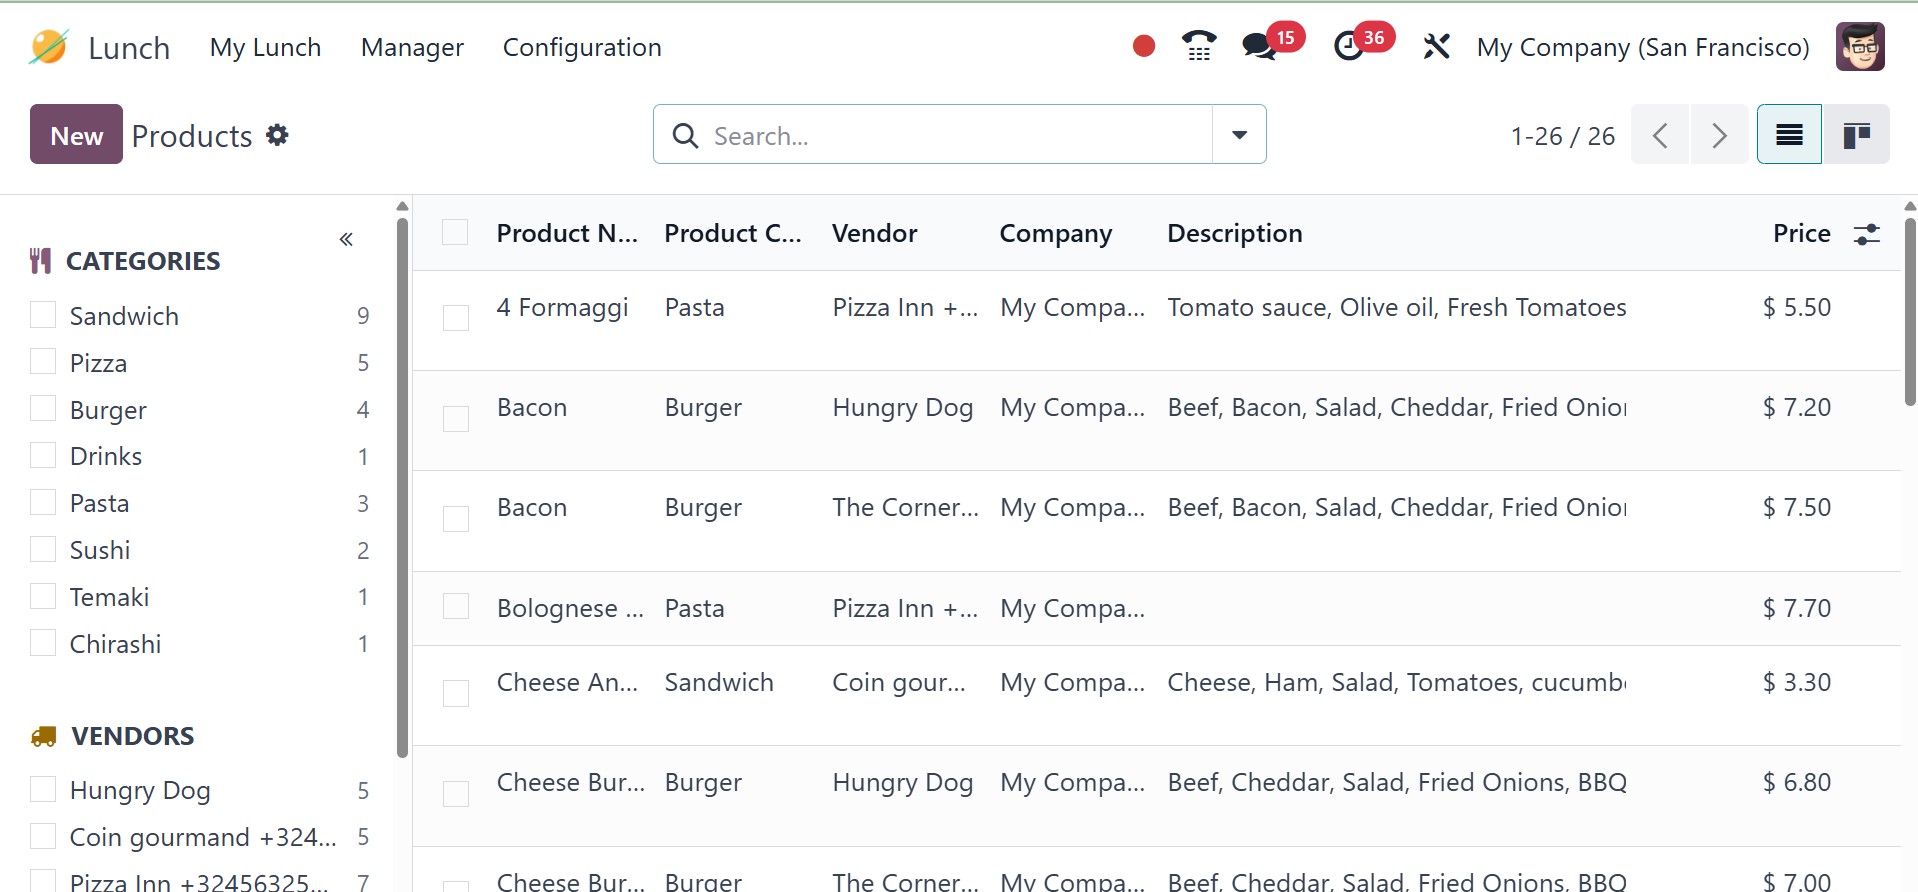This screenshot has width=1918, height=892.
Task: Open the Manager menu
Action: click(x=412, y=47)
